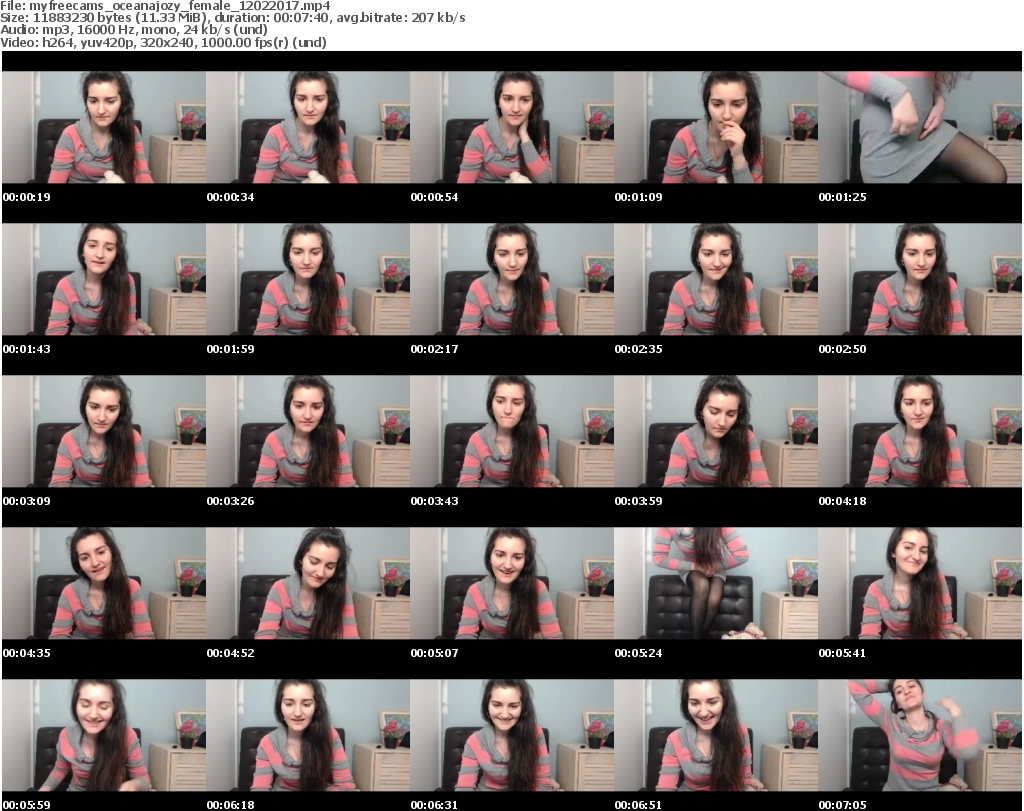Image resolution: width=1024 pixels, height=811 pixels.
Task: Select the thumbnail frame at 00:05:59
Action: 104,735
